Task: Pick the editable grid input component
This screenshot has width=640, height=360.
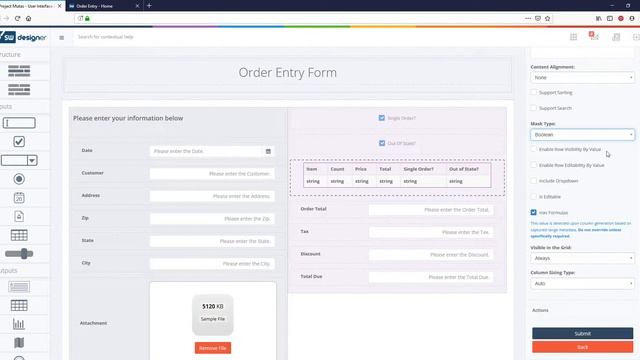Action: (19, 235)
